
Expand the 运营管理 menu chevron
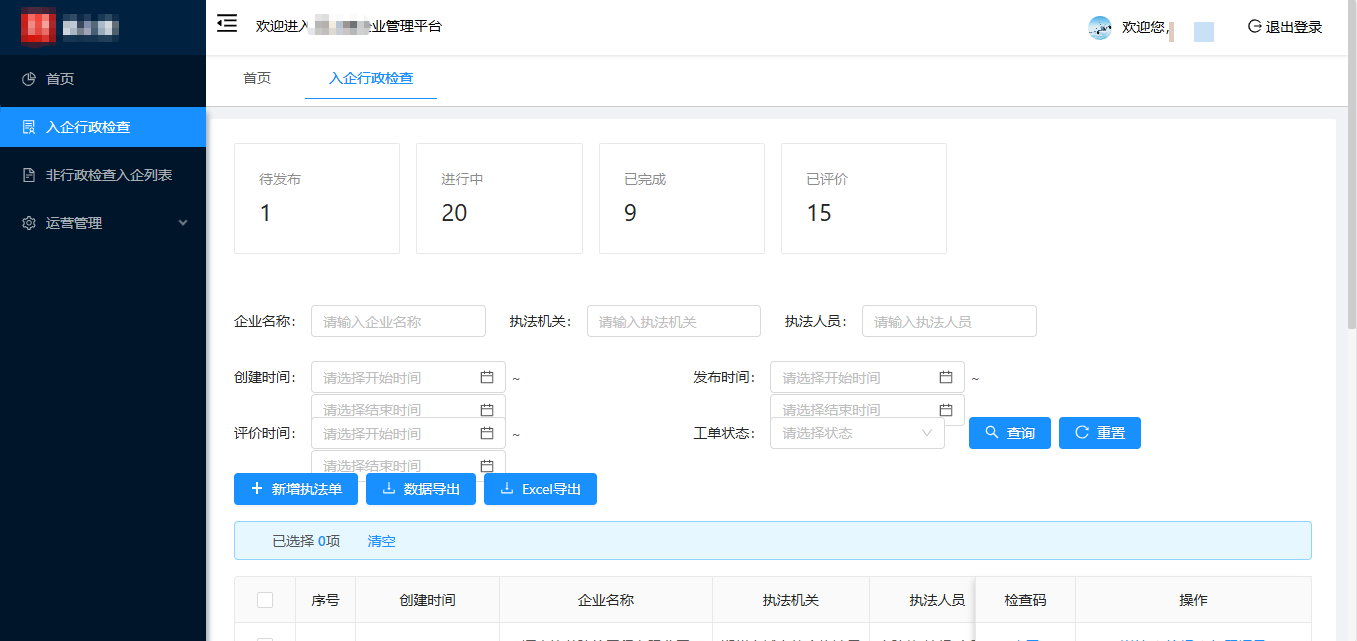pos(183,223)
